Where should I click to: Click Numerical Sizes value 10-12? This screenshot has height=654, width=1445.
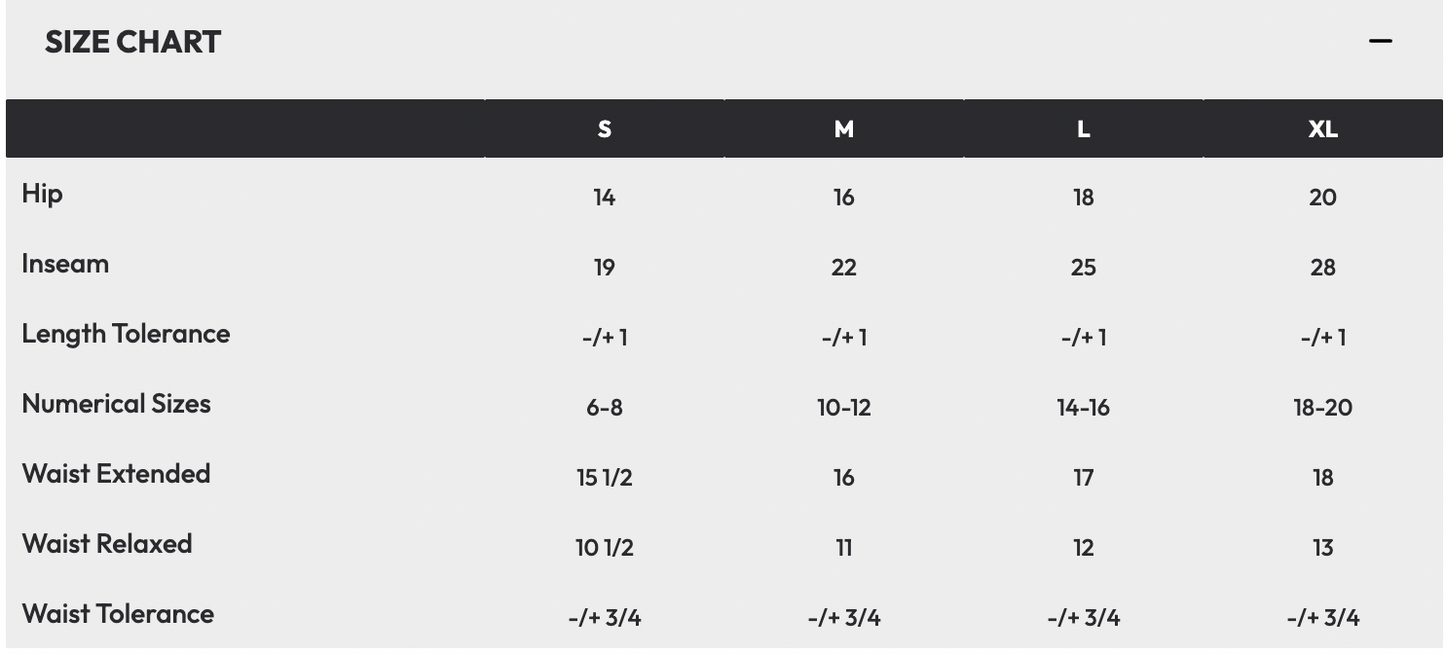pyautogui.click(x=844, y=407)
